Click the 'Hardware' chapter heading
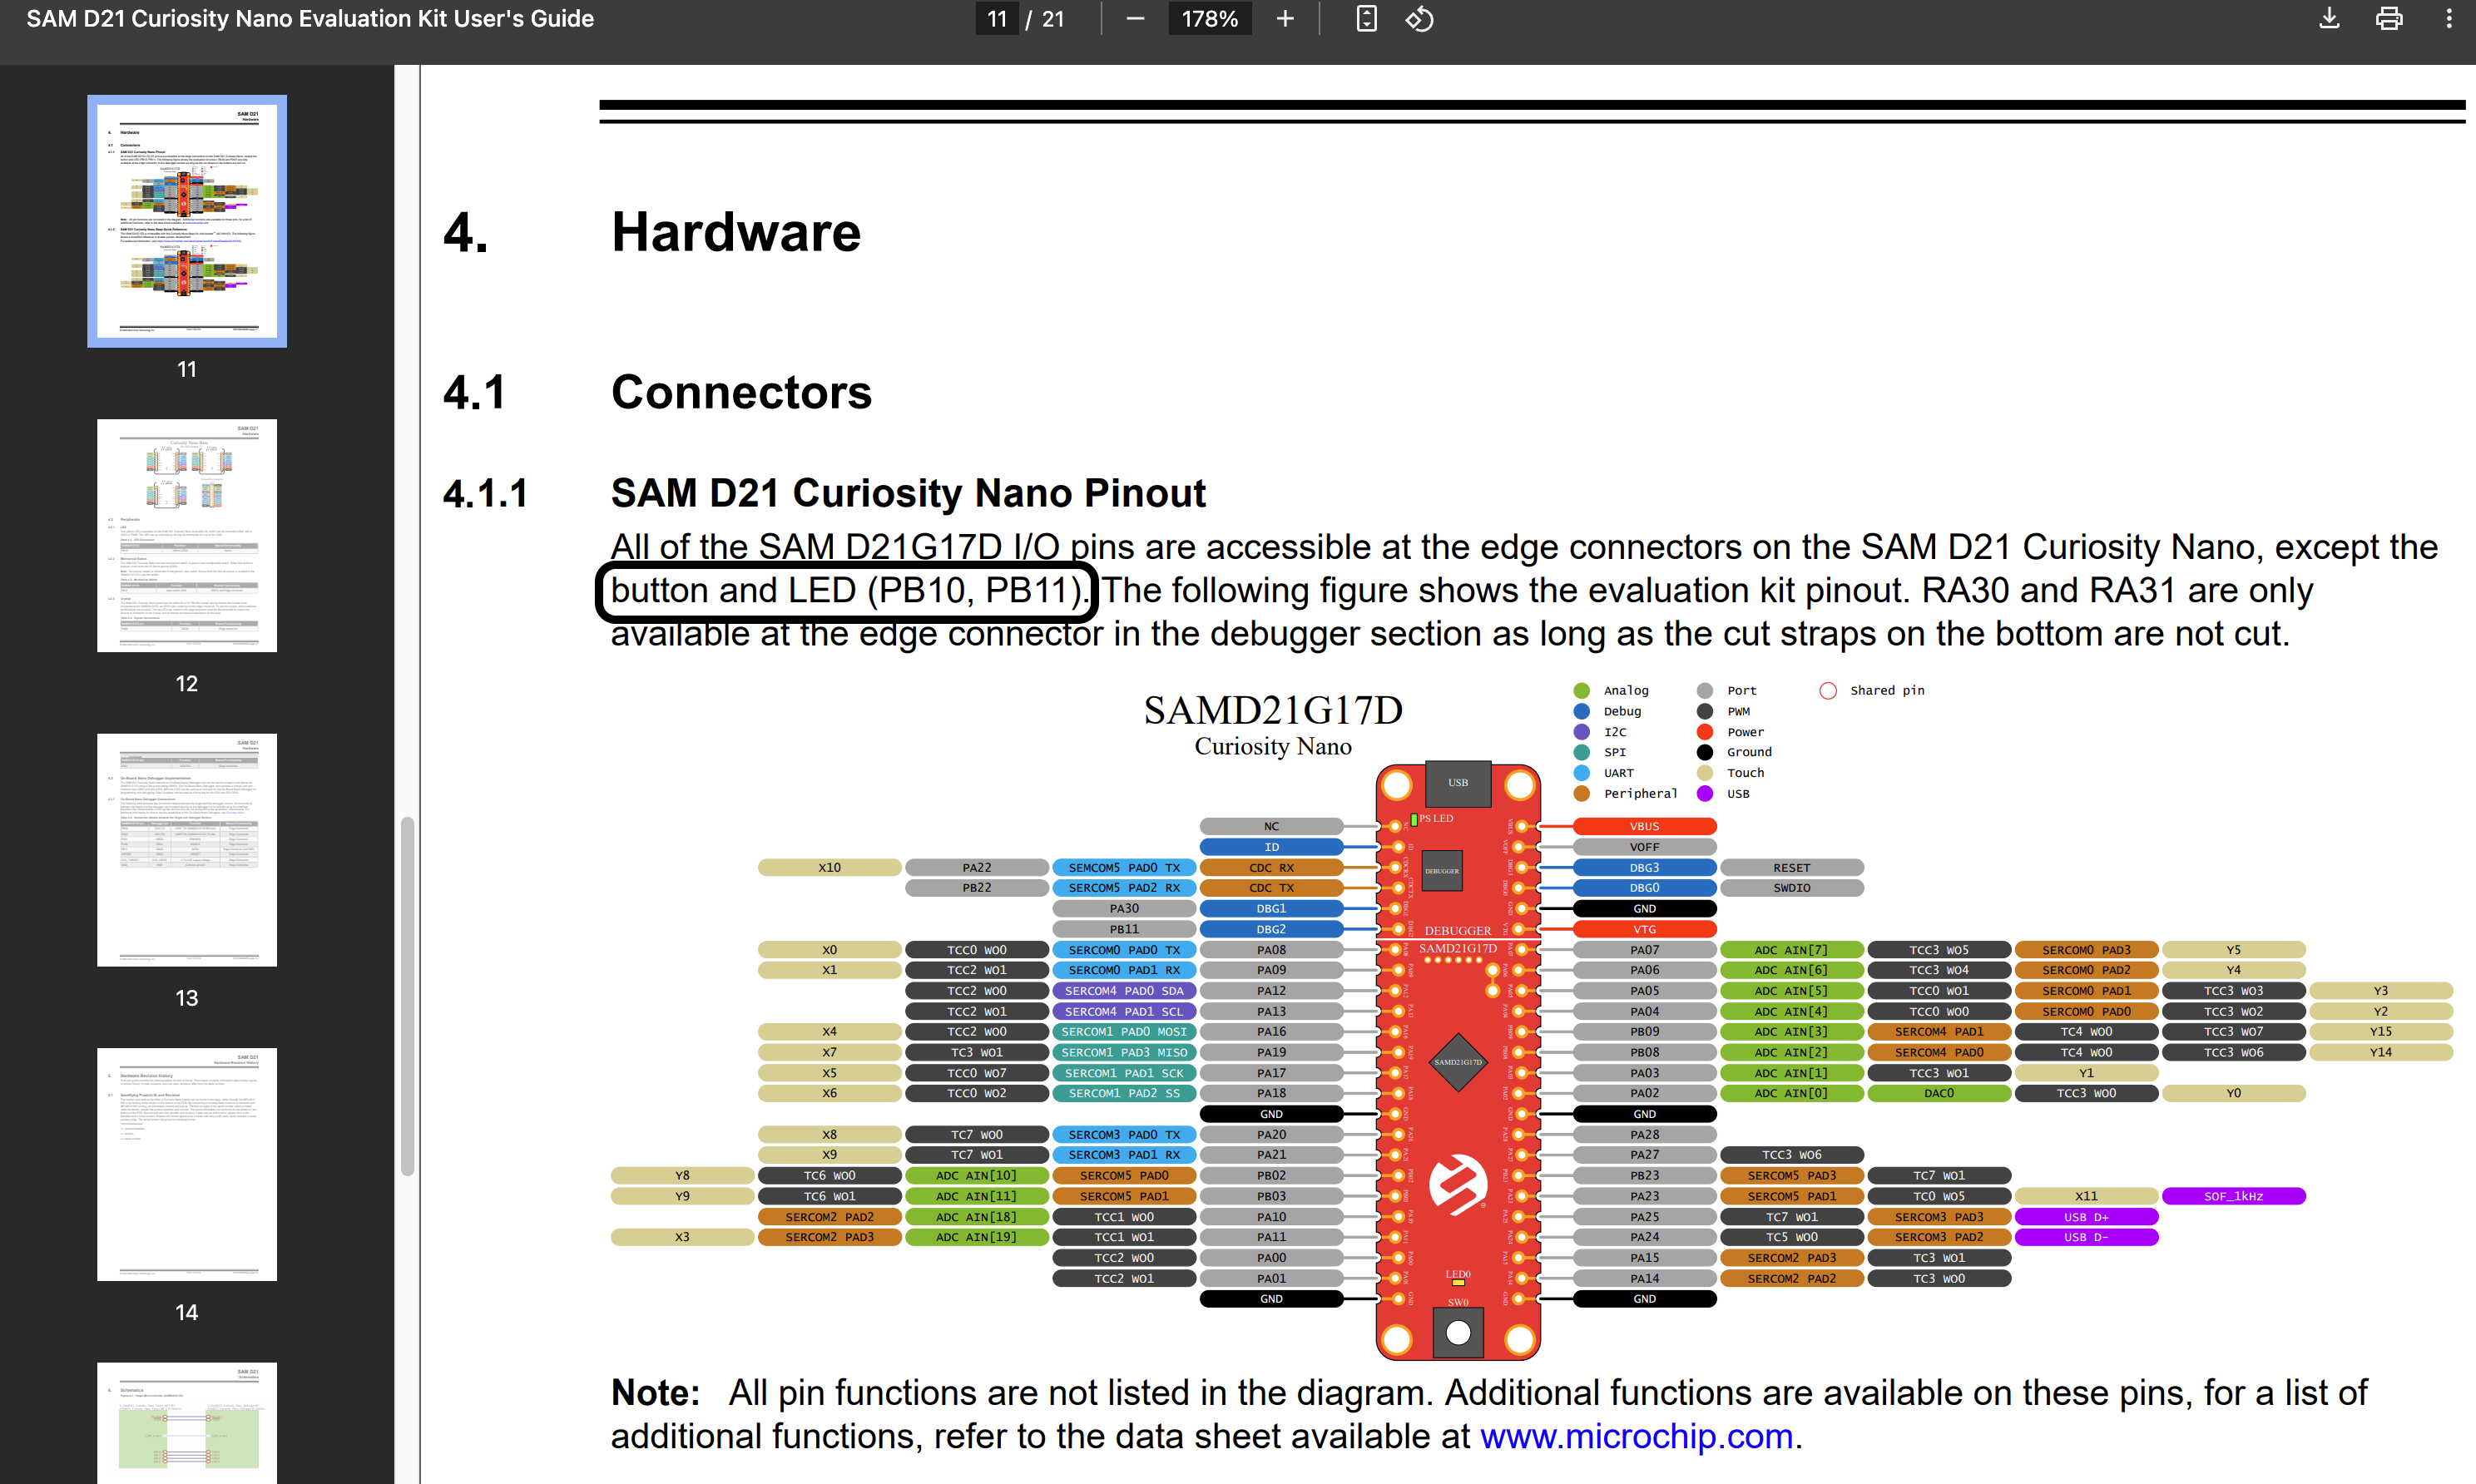This screenshot has width=2476, height=1484. (736, 232)
